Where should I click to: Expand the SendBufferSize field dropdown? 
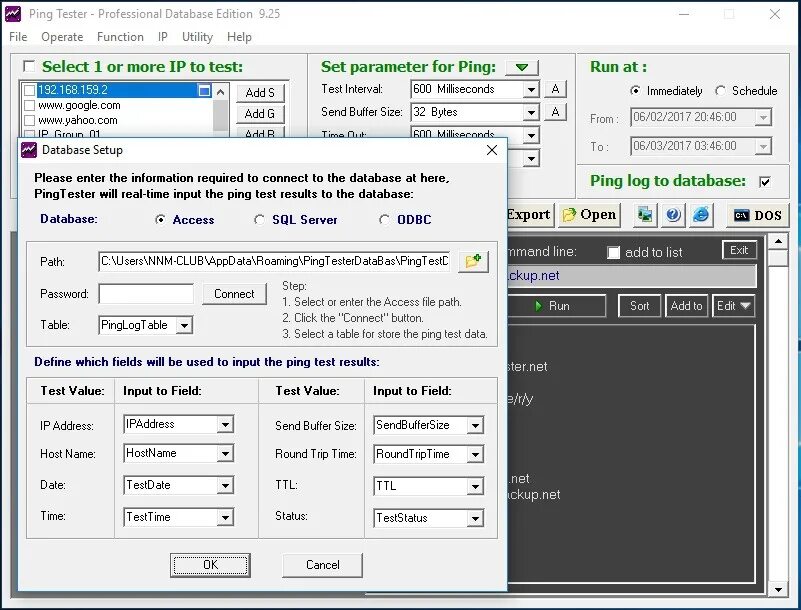click(x=475, y=426)
